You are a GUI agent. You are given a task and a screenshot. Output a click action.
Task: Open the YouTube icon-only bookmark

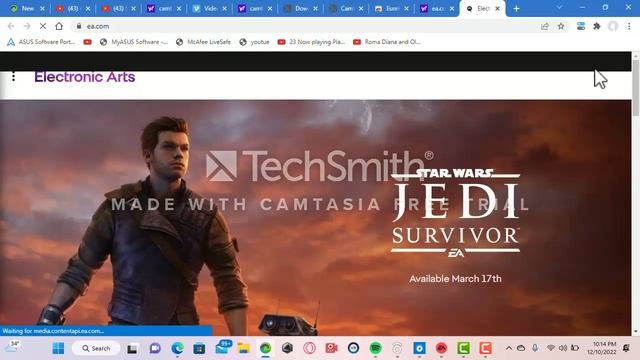point(87,42)
